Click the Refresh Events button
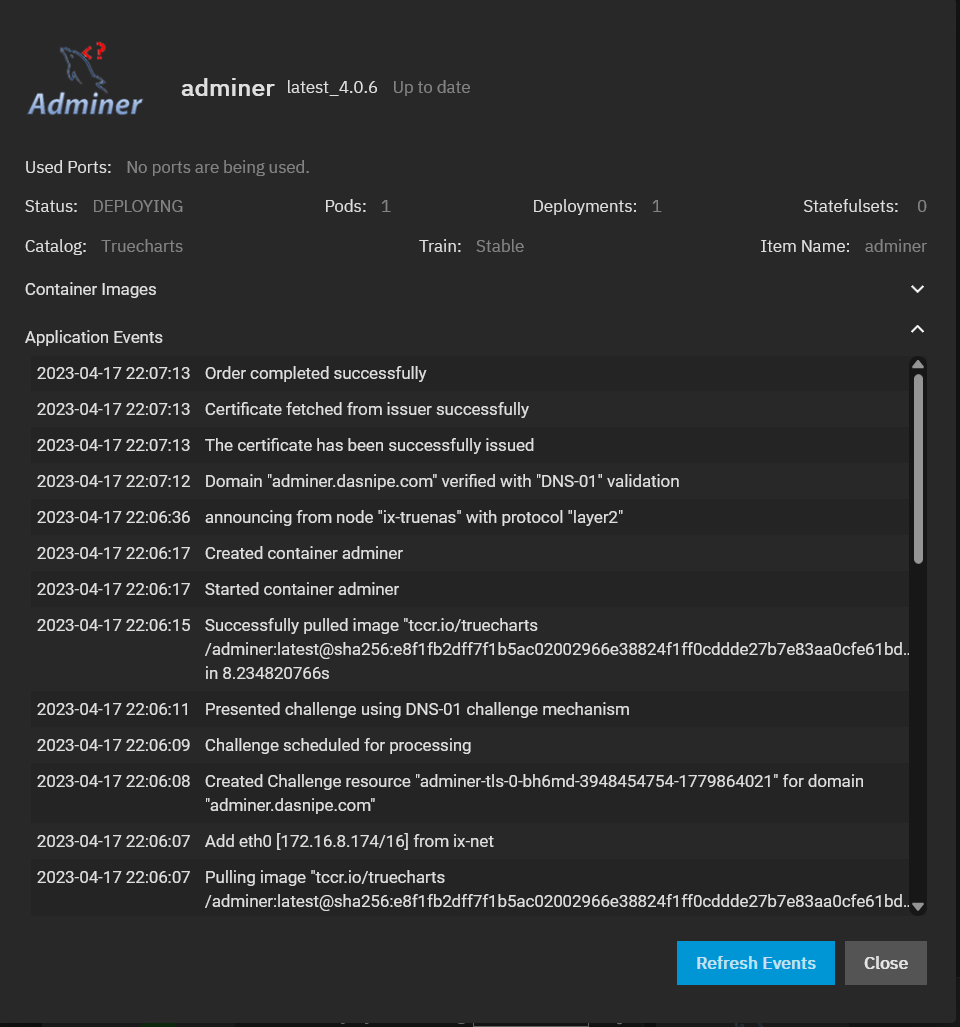This screenshot has height=1027, width=960. [x=755, y=963]
